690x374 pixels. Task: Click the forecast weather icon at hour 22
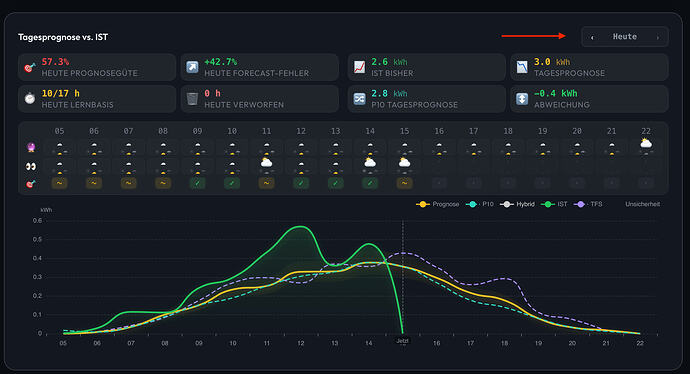pyautogui.click(x=646, y=143)
